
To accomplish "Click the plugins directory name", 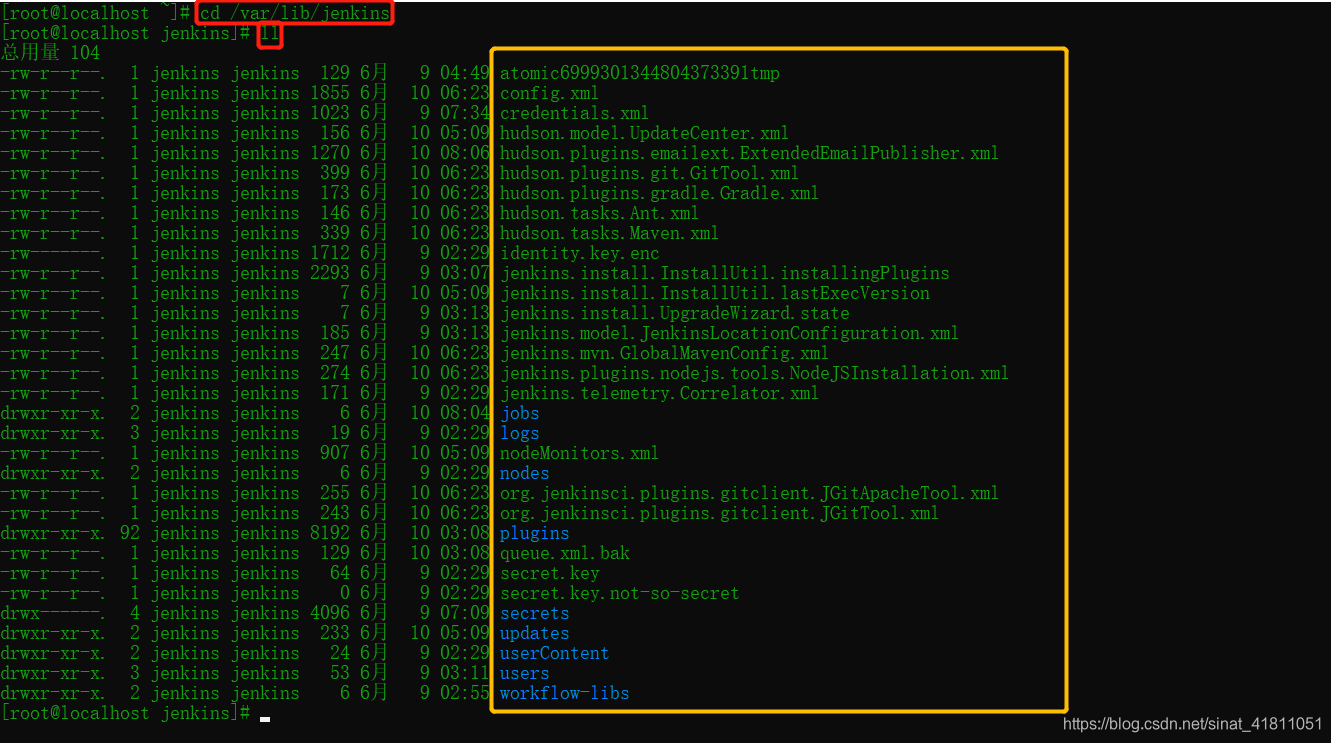I will (535, 533).
